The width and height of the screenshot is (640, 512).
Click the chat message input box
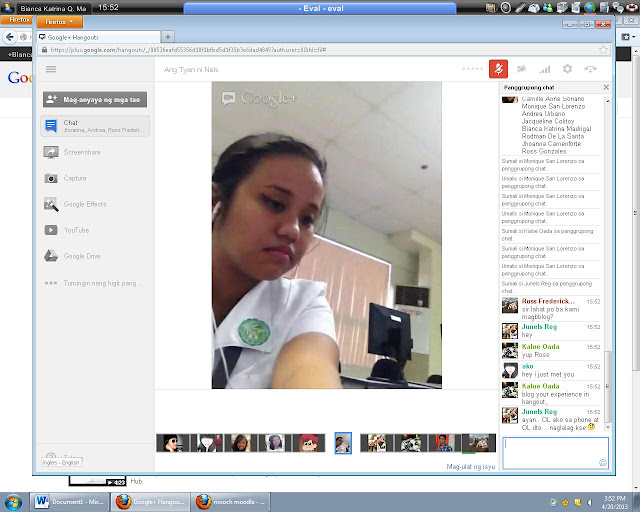555,453
